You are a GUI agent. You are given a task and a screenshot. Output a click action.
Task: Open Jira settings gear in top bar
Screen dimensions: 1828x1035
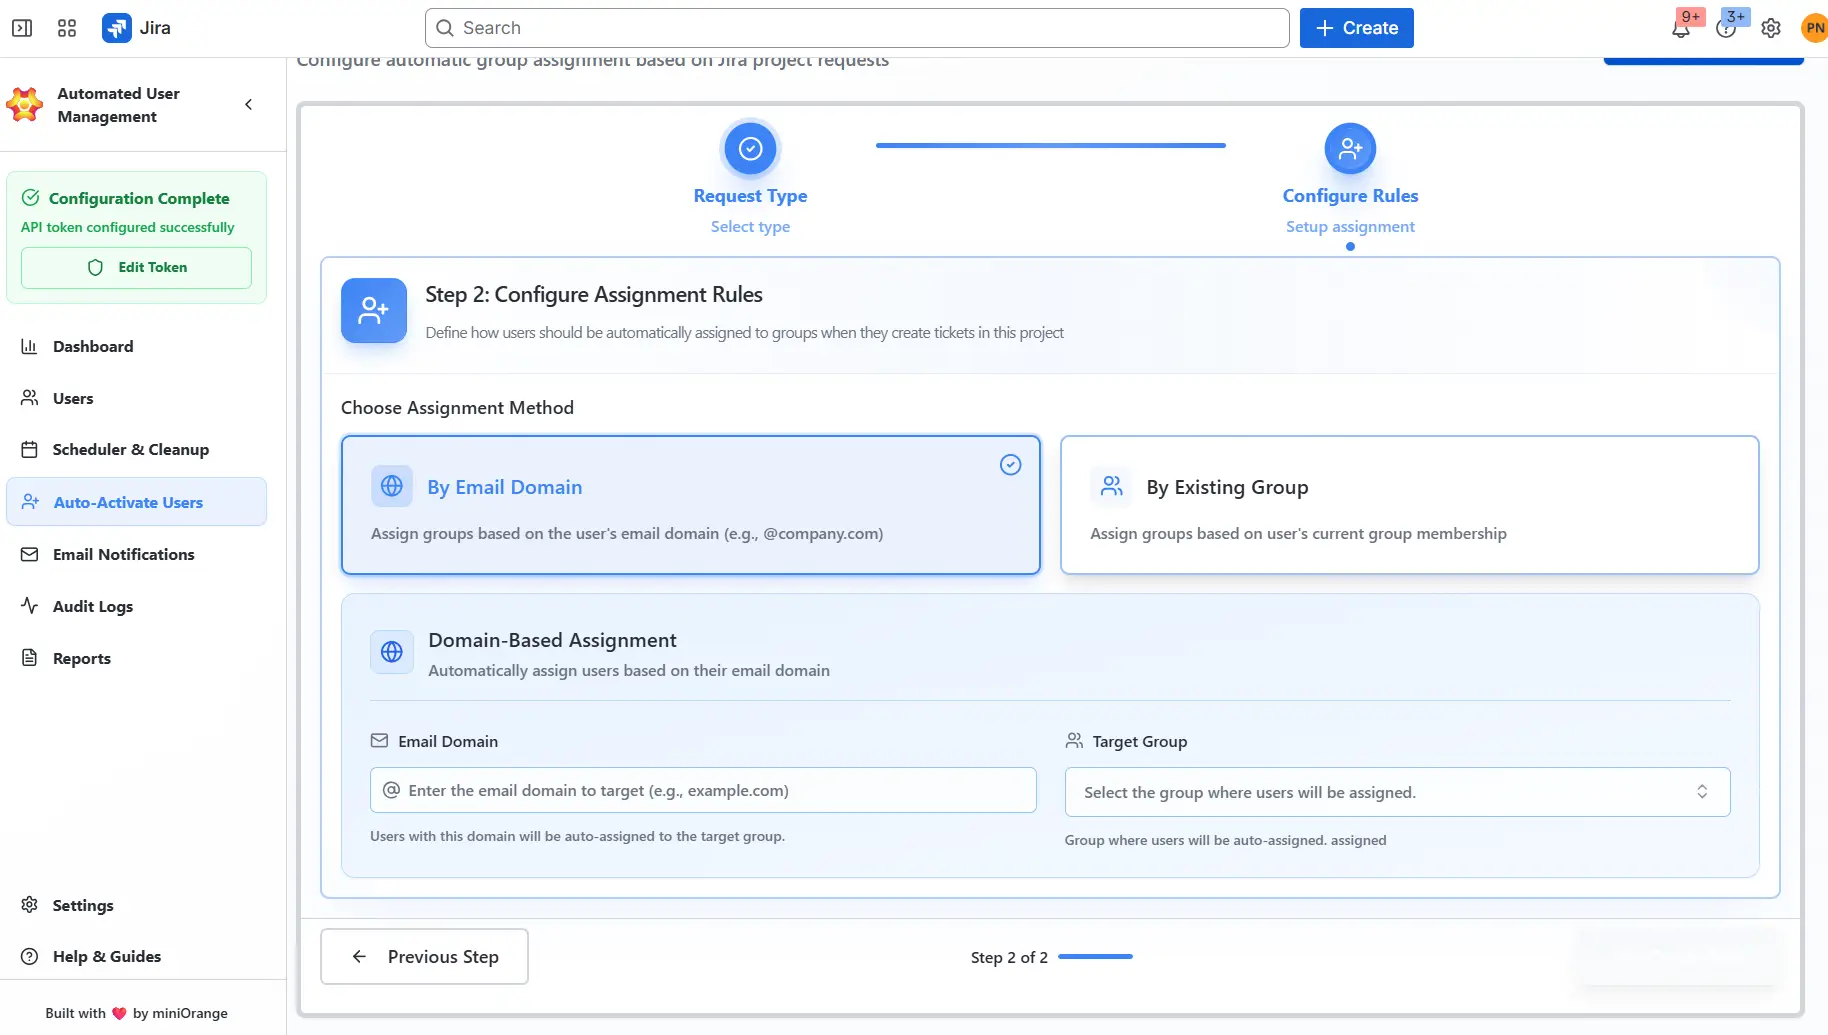coord(1771,28)
